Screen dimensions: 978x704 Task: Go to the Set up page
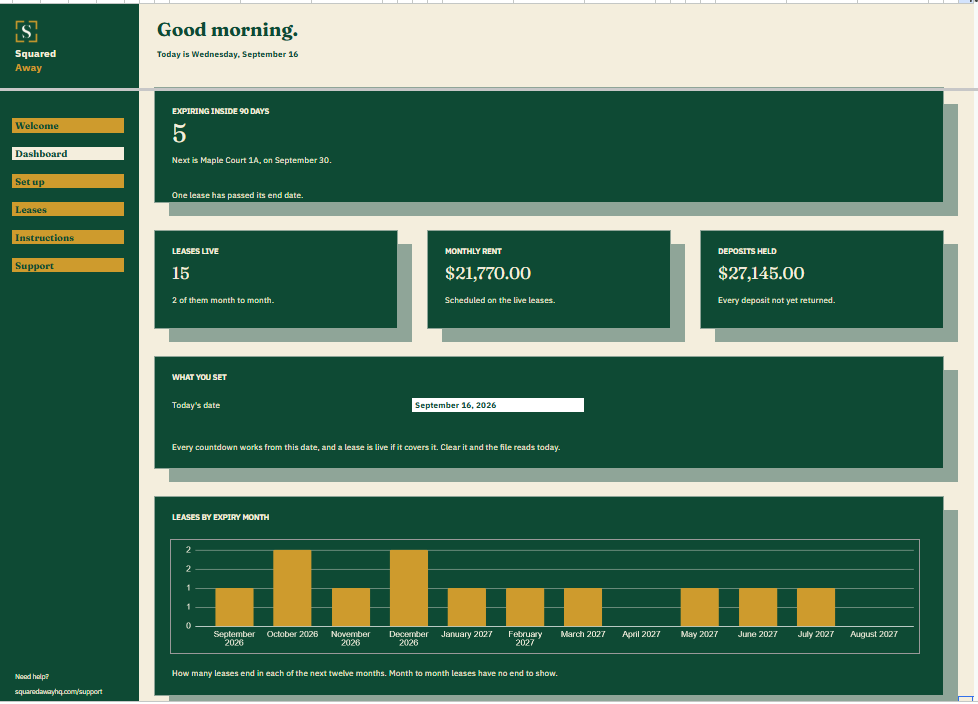point(68,181)
